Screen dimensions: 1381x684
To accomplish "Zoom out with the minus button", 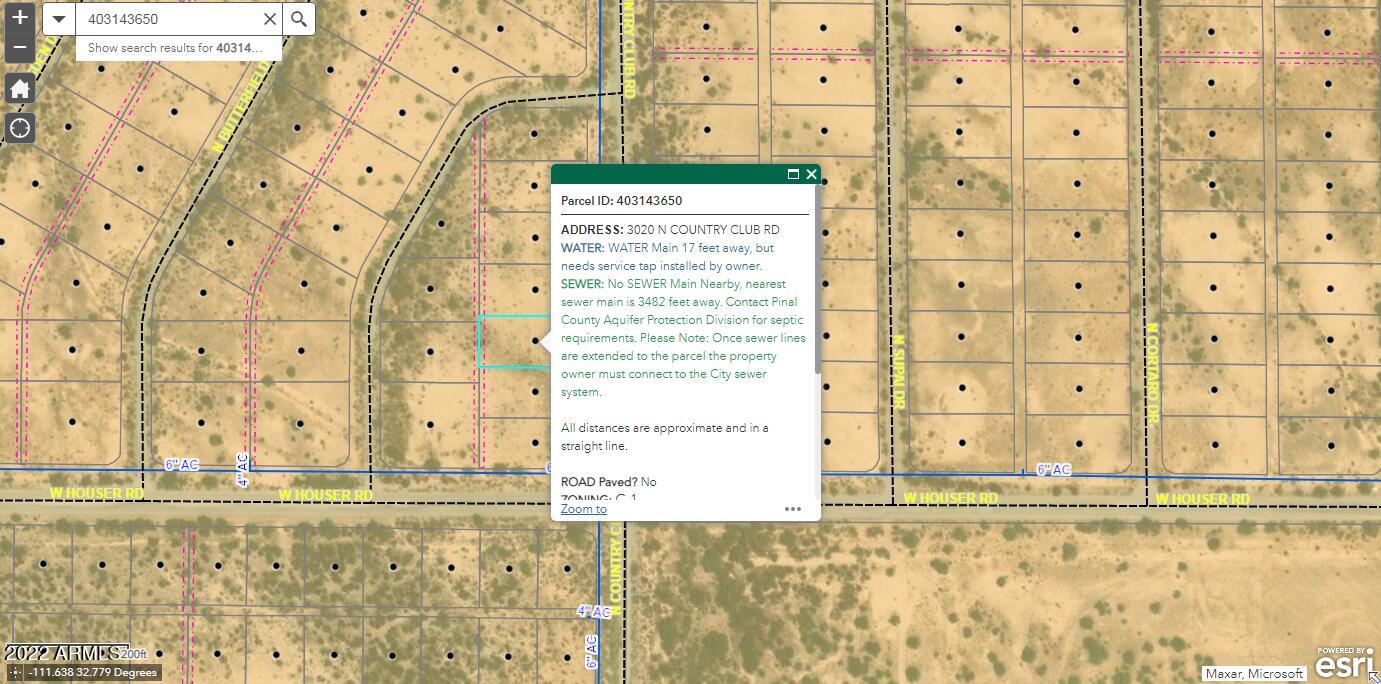I will pyautogui.click(x=19, y=47).
